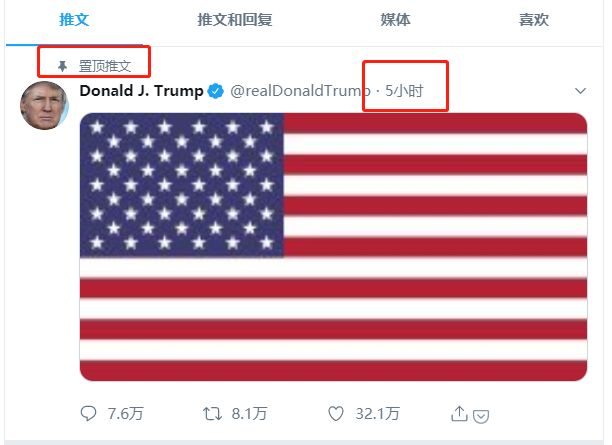Click the reply speech bubble icon
This screenshot has width=612, height=445.
88,413
